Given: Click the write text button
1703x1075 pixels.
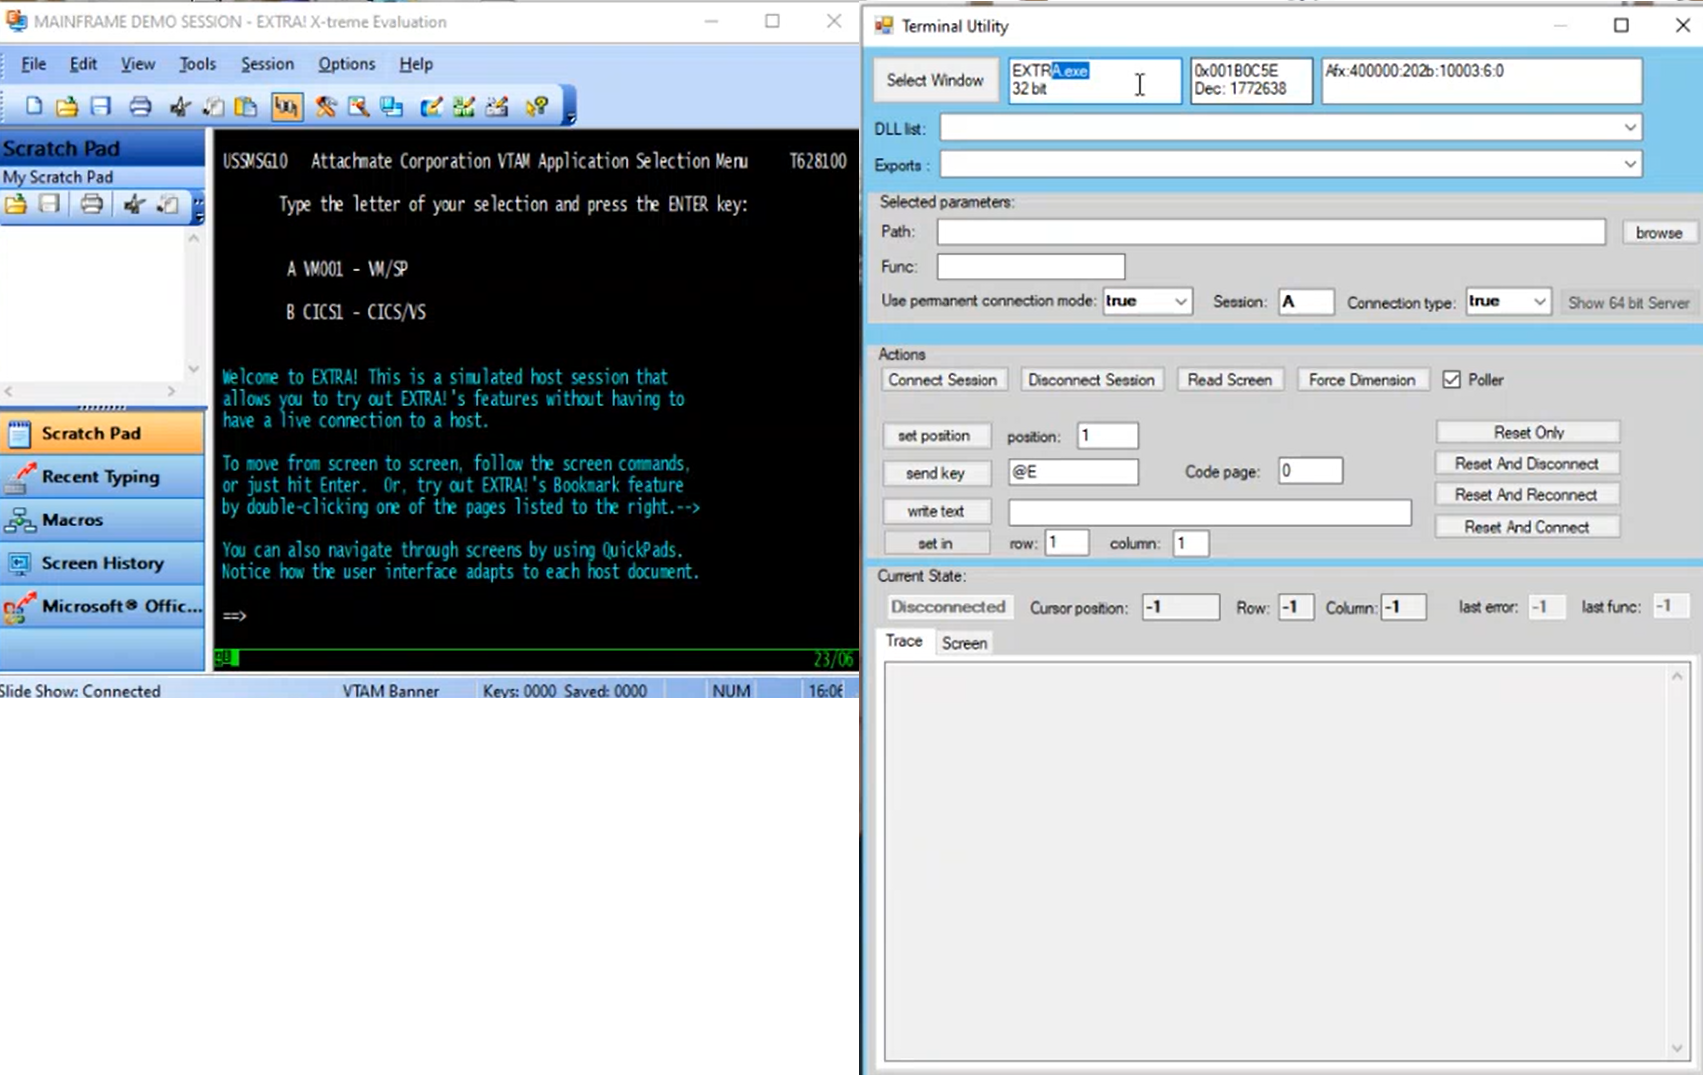Looking at the screenshot, I should click(x=935, y=511).
